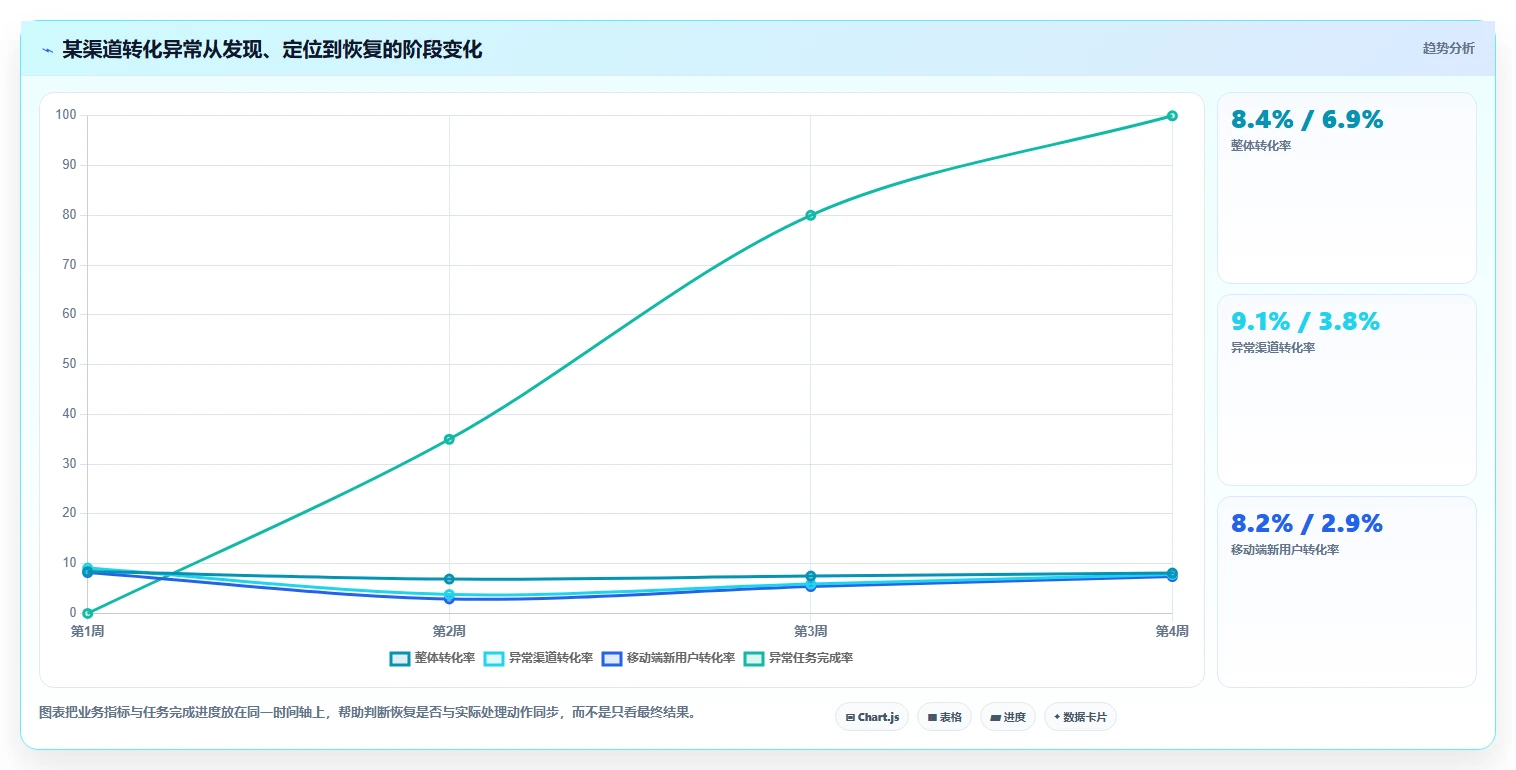Click the y-axis label 100
Viewport: 1516px width, 770px height.
(66, 115)
